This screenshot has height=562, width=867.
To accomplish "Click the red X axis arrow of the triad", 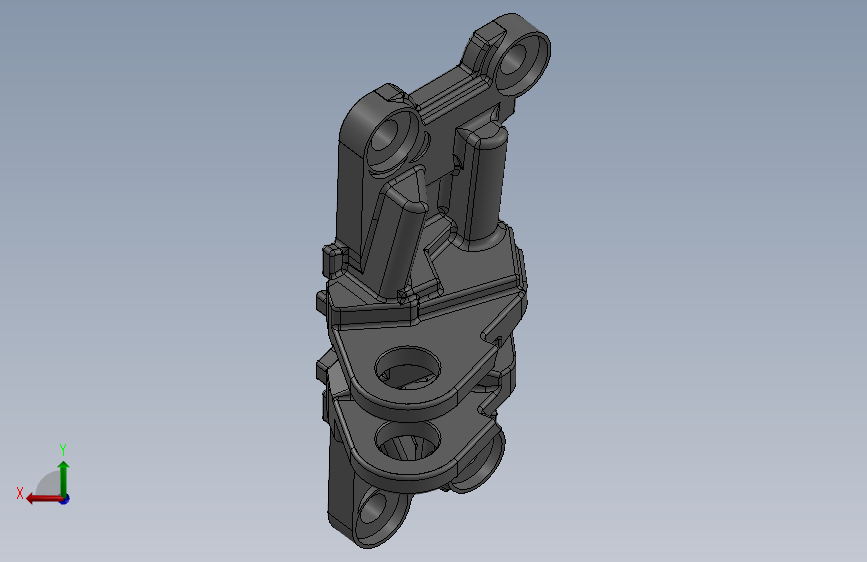I will (x=44, y=499).
